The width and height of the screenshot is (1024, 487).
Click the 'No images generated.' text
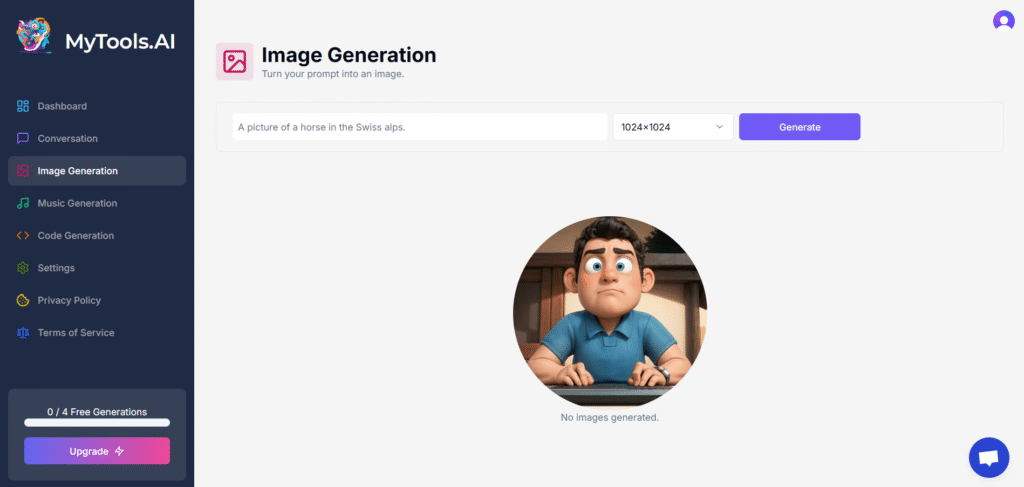(610, 417)
